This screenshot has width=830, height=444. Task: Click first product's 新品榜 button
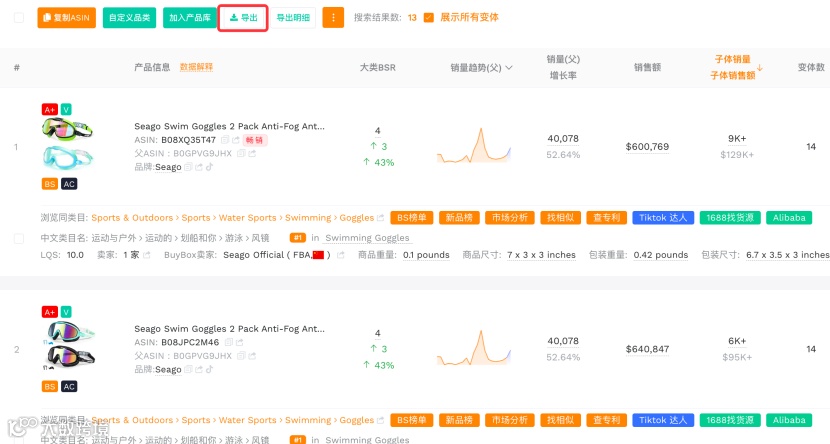coord(459,218)
